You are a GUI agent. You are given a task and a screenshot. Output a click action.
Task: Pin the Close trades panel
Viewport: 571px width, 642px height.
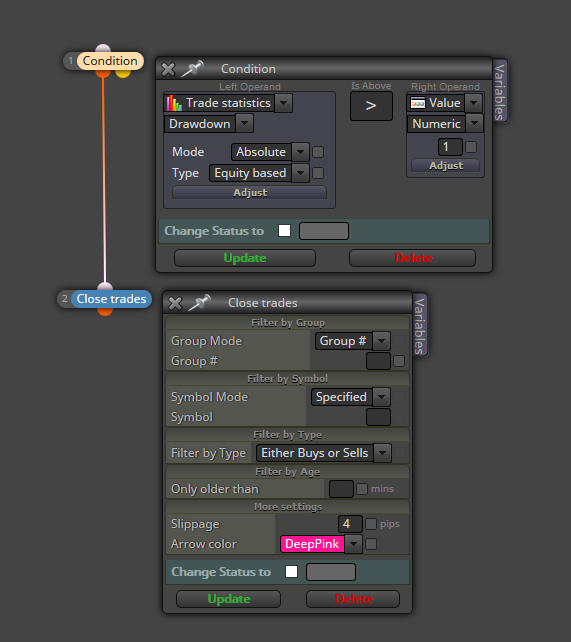(199, 303)
